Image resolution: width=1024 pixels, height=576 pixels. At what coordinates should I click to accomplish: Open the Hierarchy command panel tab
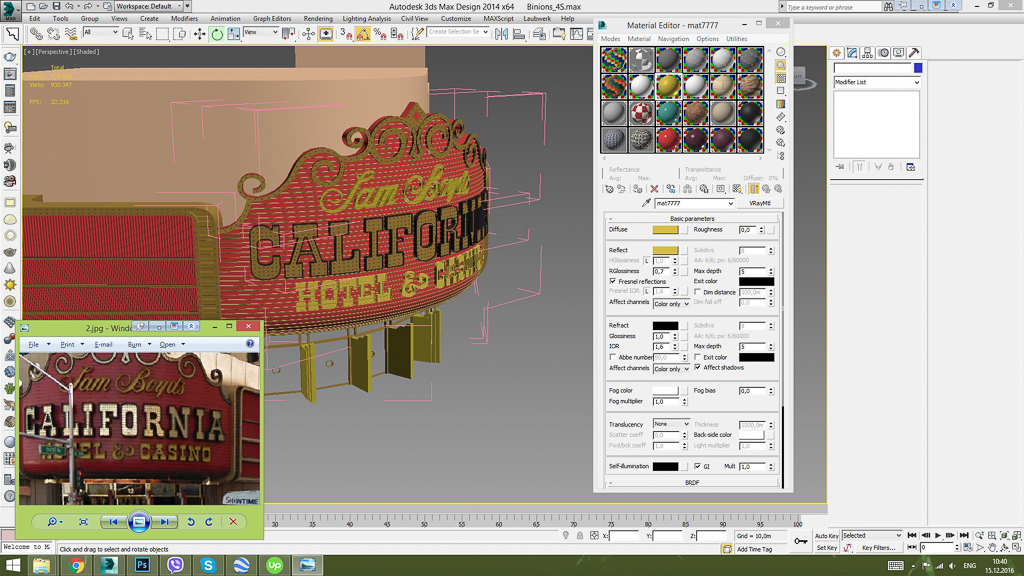[x=868, y=53]
